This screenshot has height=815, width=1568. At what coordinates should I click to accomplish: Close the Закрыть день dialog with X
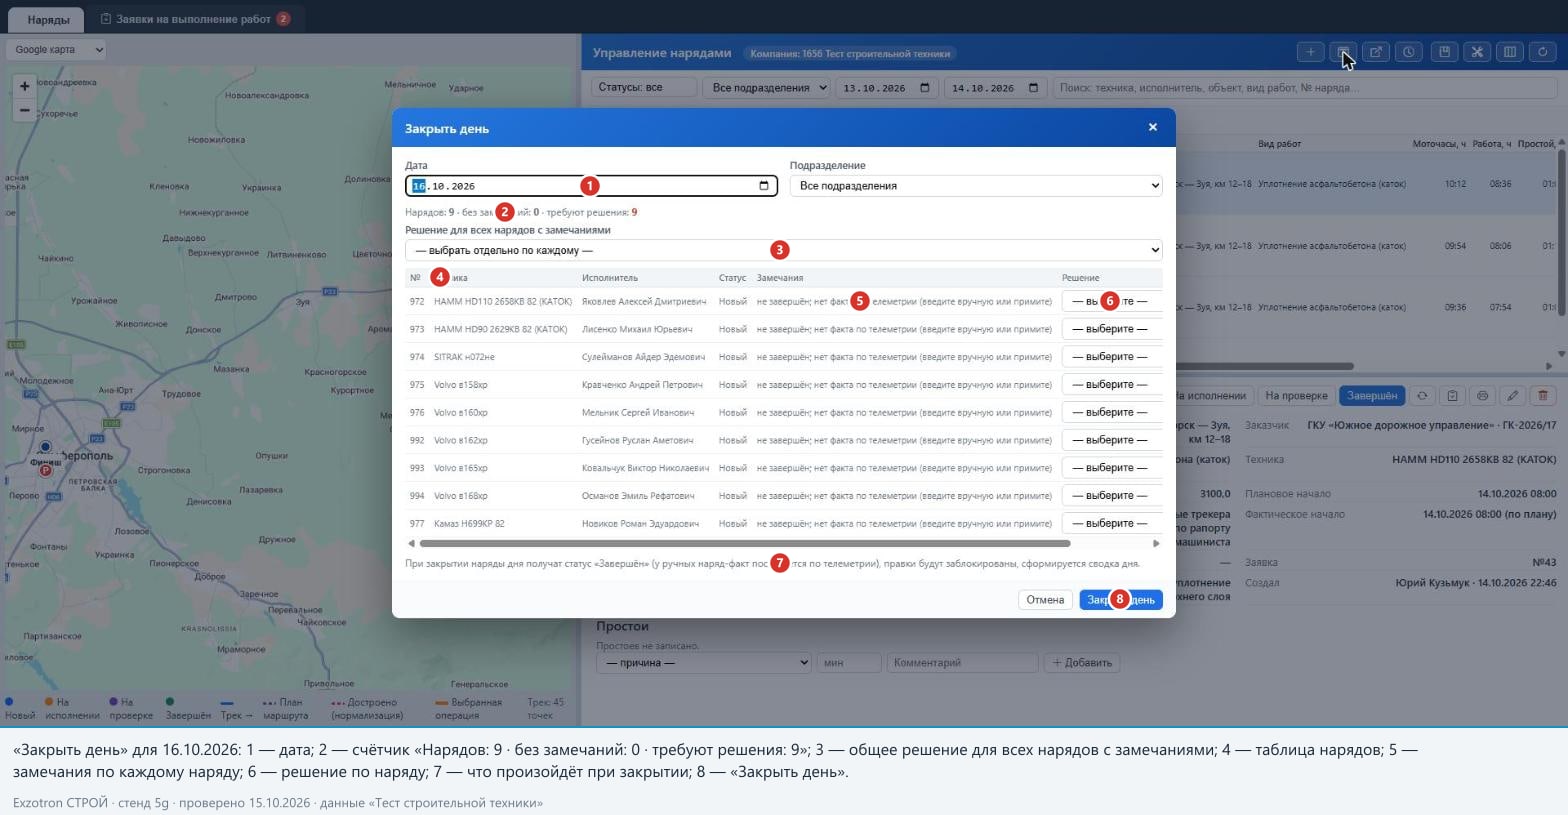point(1153,127)
